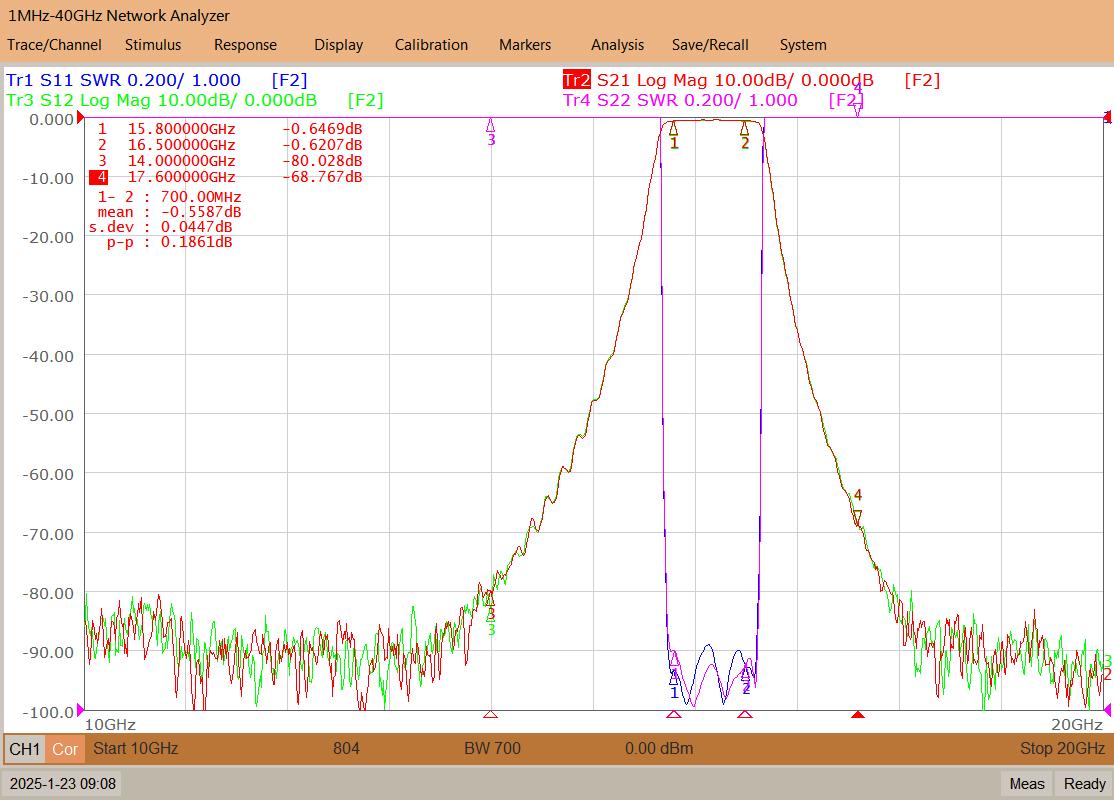Click the [F2] label next to Tr3
The width and height of the screenshot is (1114, 800).
pos(365,100)
